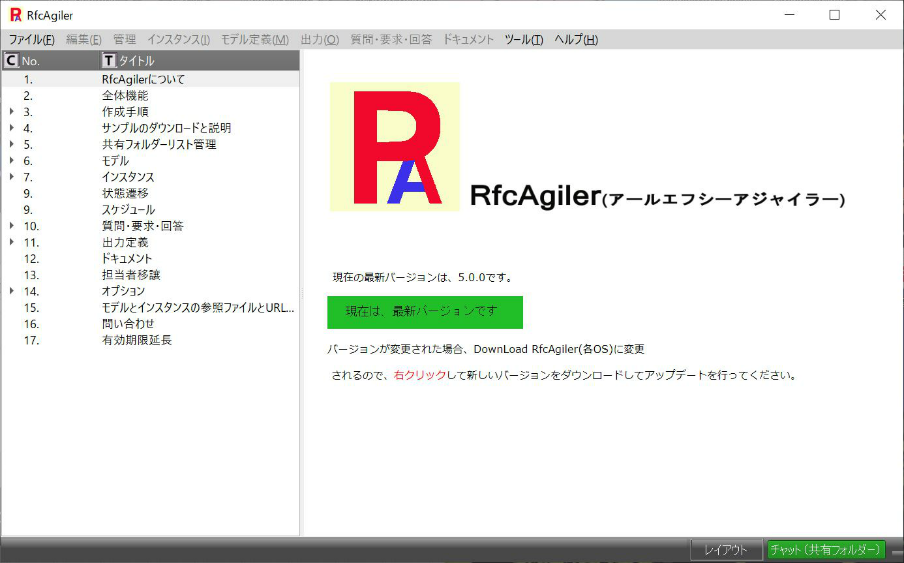Expand item 6 モデル
This screenshot has width=904, height=563.
[12, 160]
